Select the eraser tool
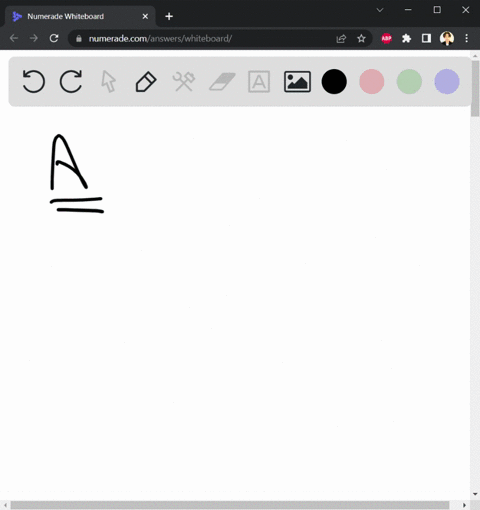The width and height of the screenshot is (480, 510). click(x=222, y=82)
